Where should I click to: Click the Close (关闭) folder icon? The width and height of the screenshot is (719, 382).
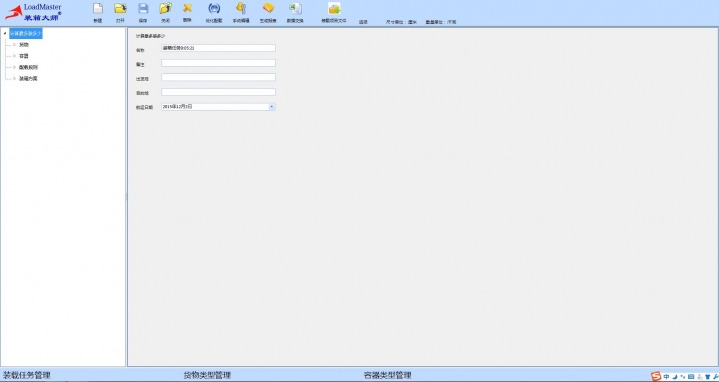[x=166, y=8]
